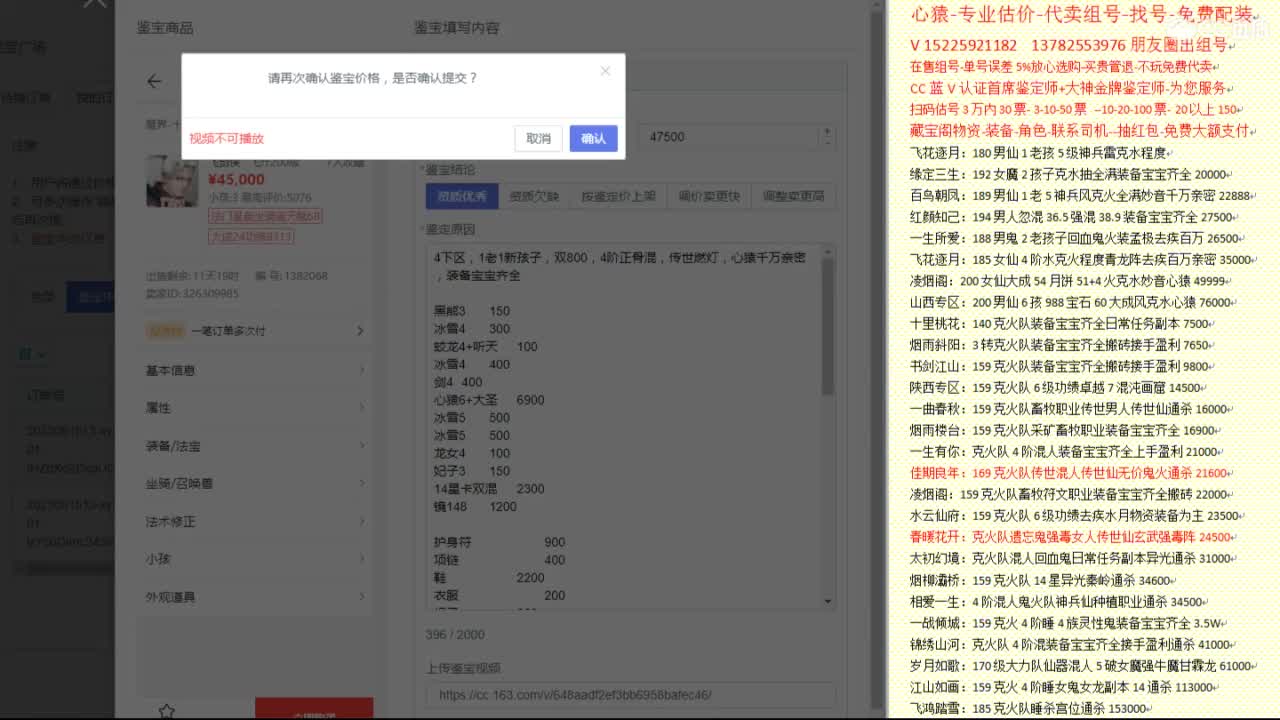Screen dimensions: 1280x720
Task: Expand the 法术修正 section
Action: coord(255,522)
